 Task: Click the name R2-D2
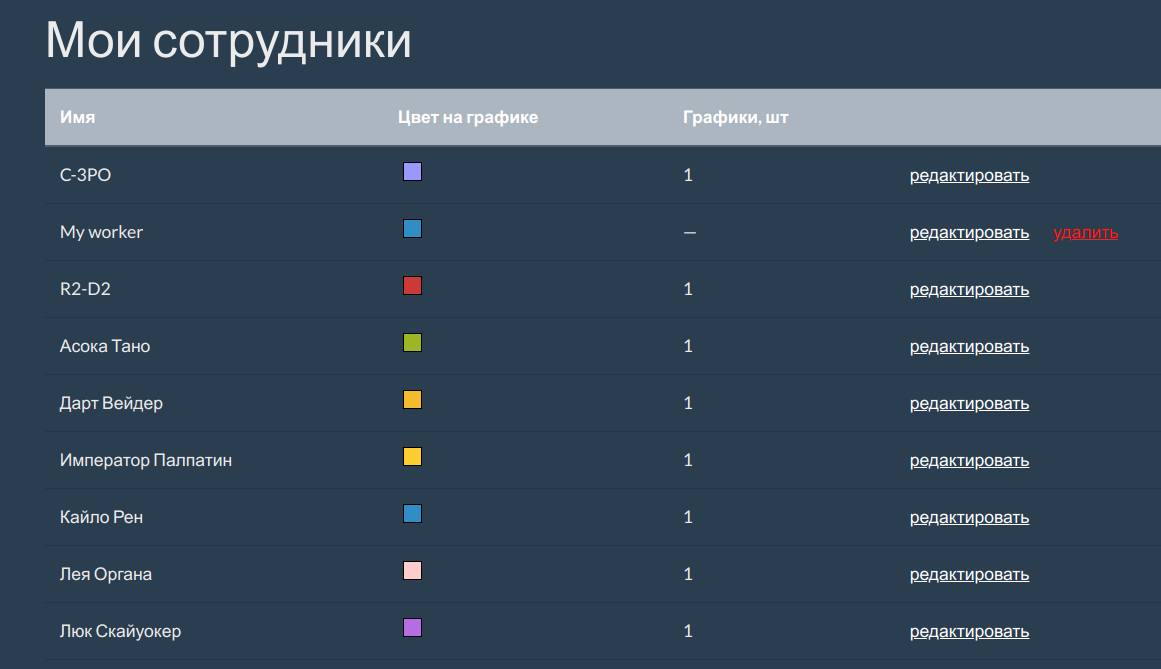coord(85,289)
